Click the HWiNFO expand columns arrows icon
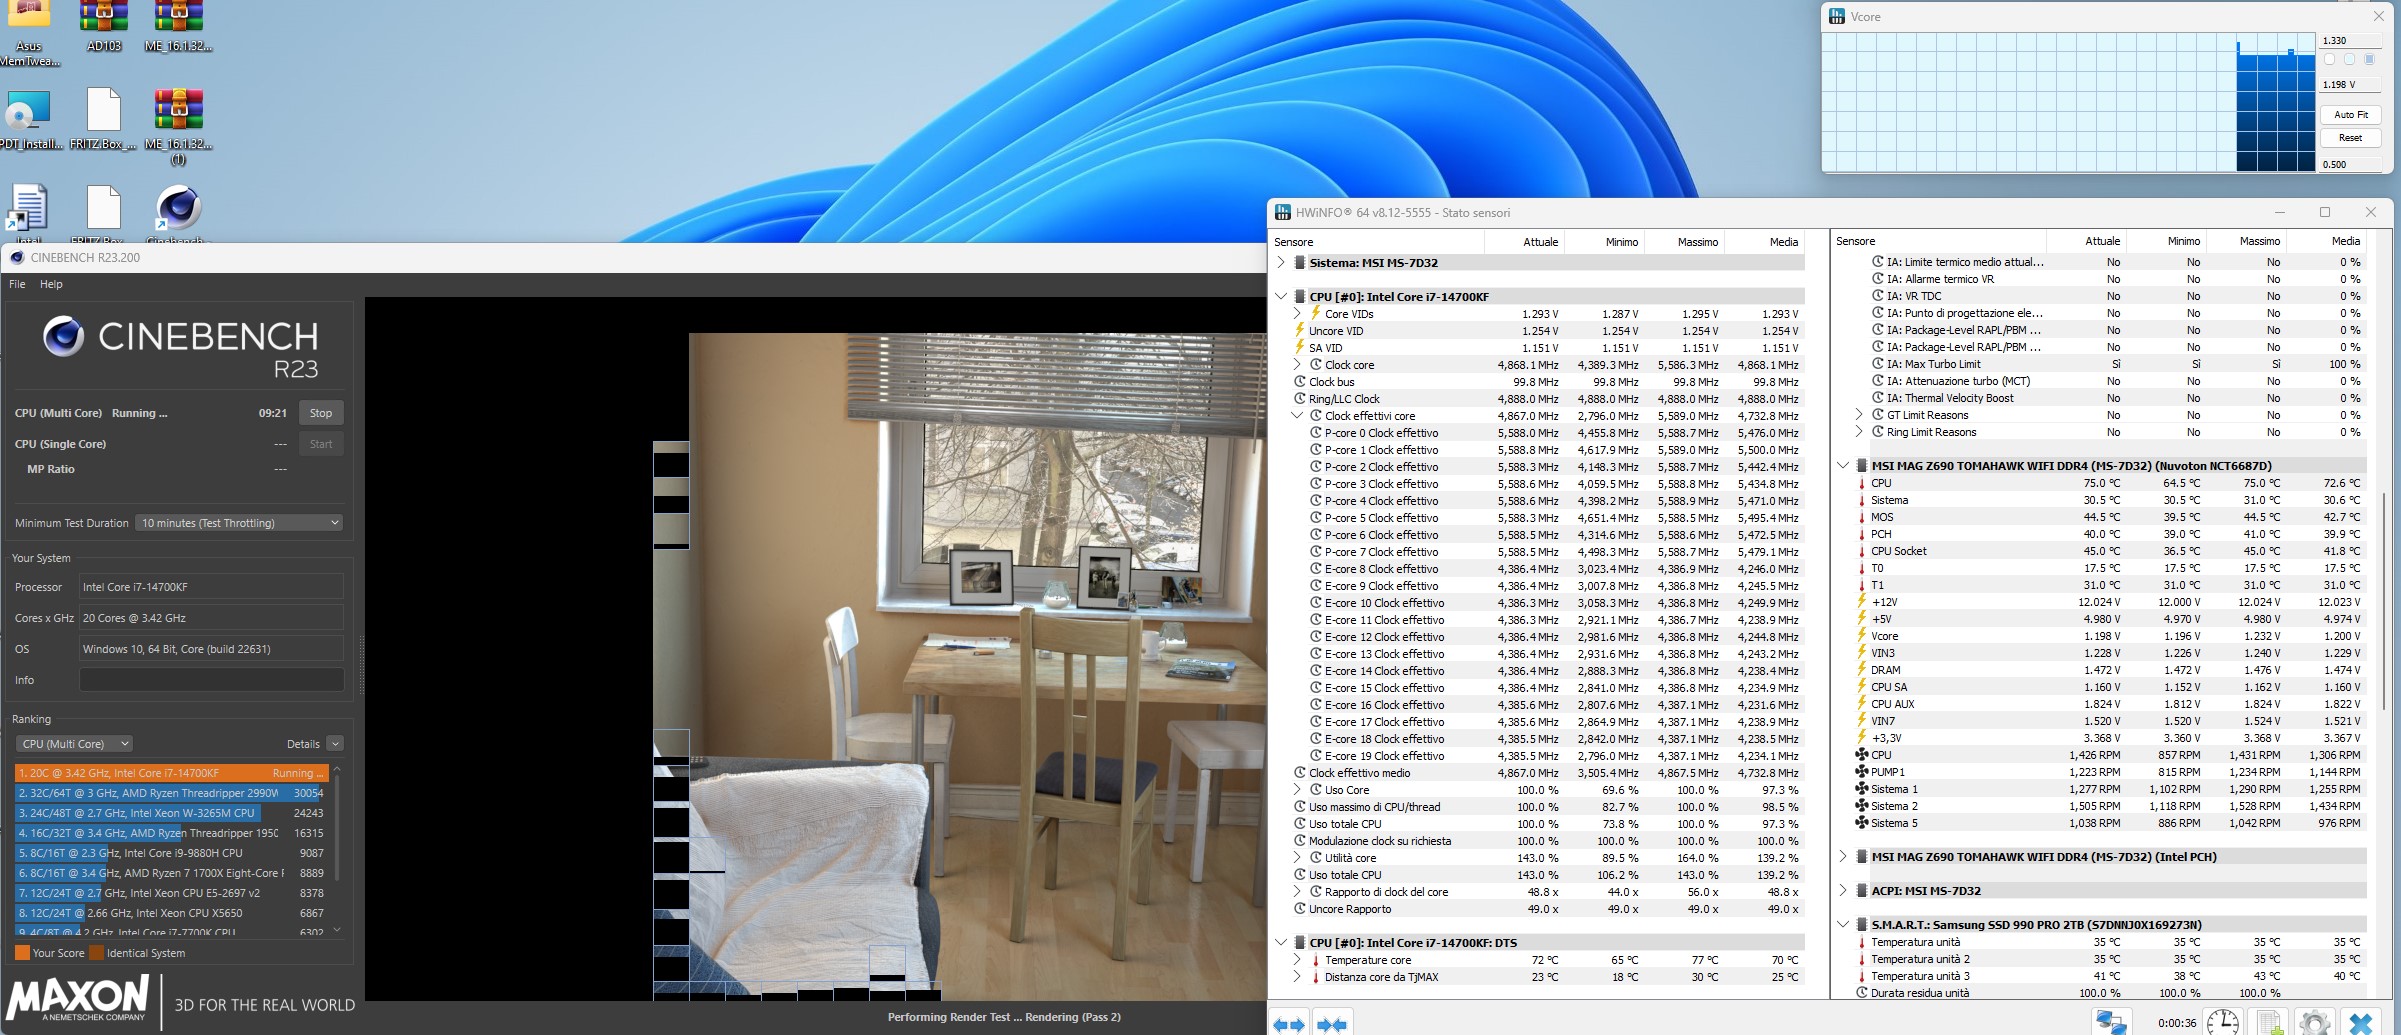Screen dimensions: 2401x1035 click(1289, 1024)
